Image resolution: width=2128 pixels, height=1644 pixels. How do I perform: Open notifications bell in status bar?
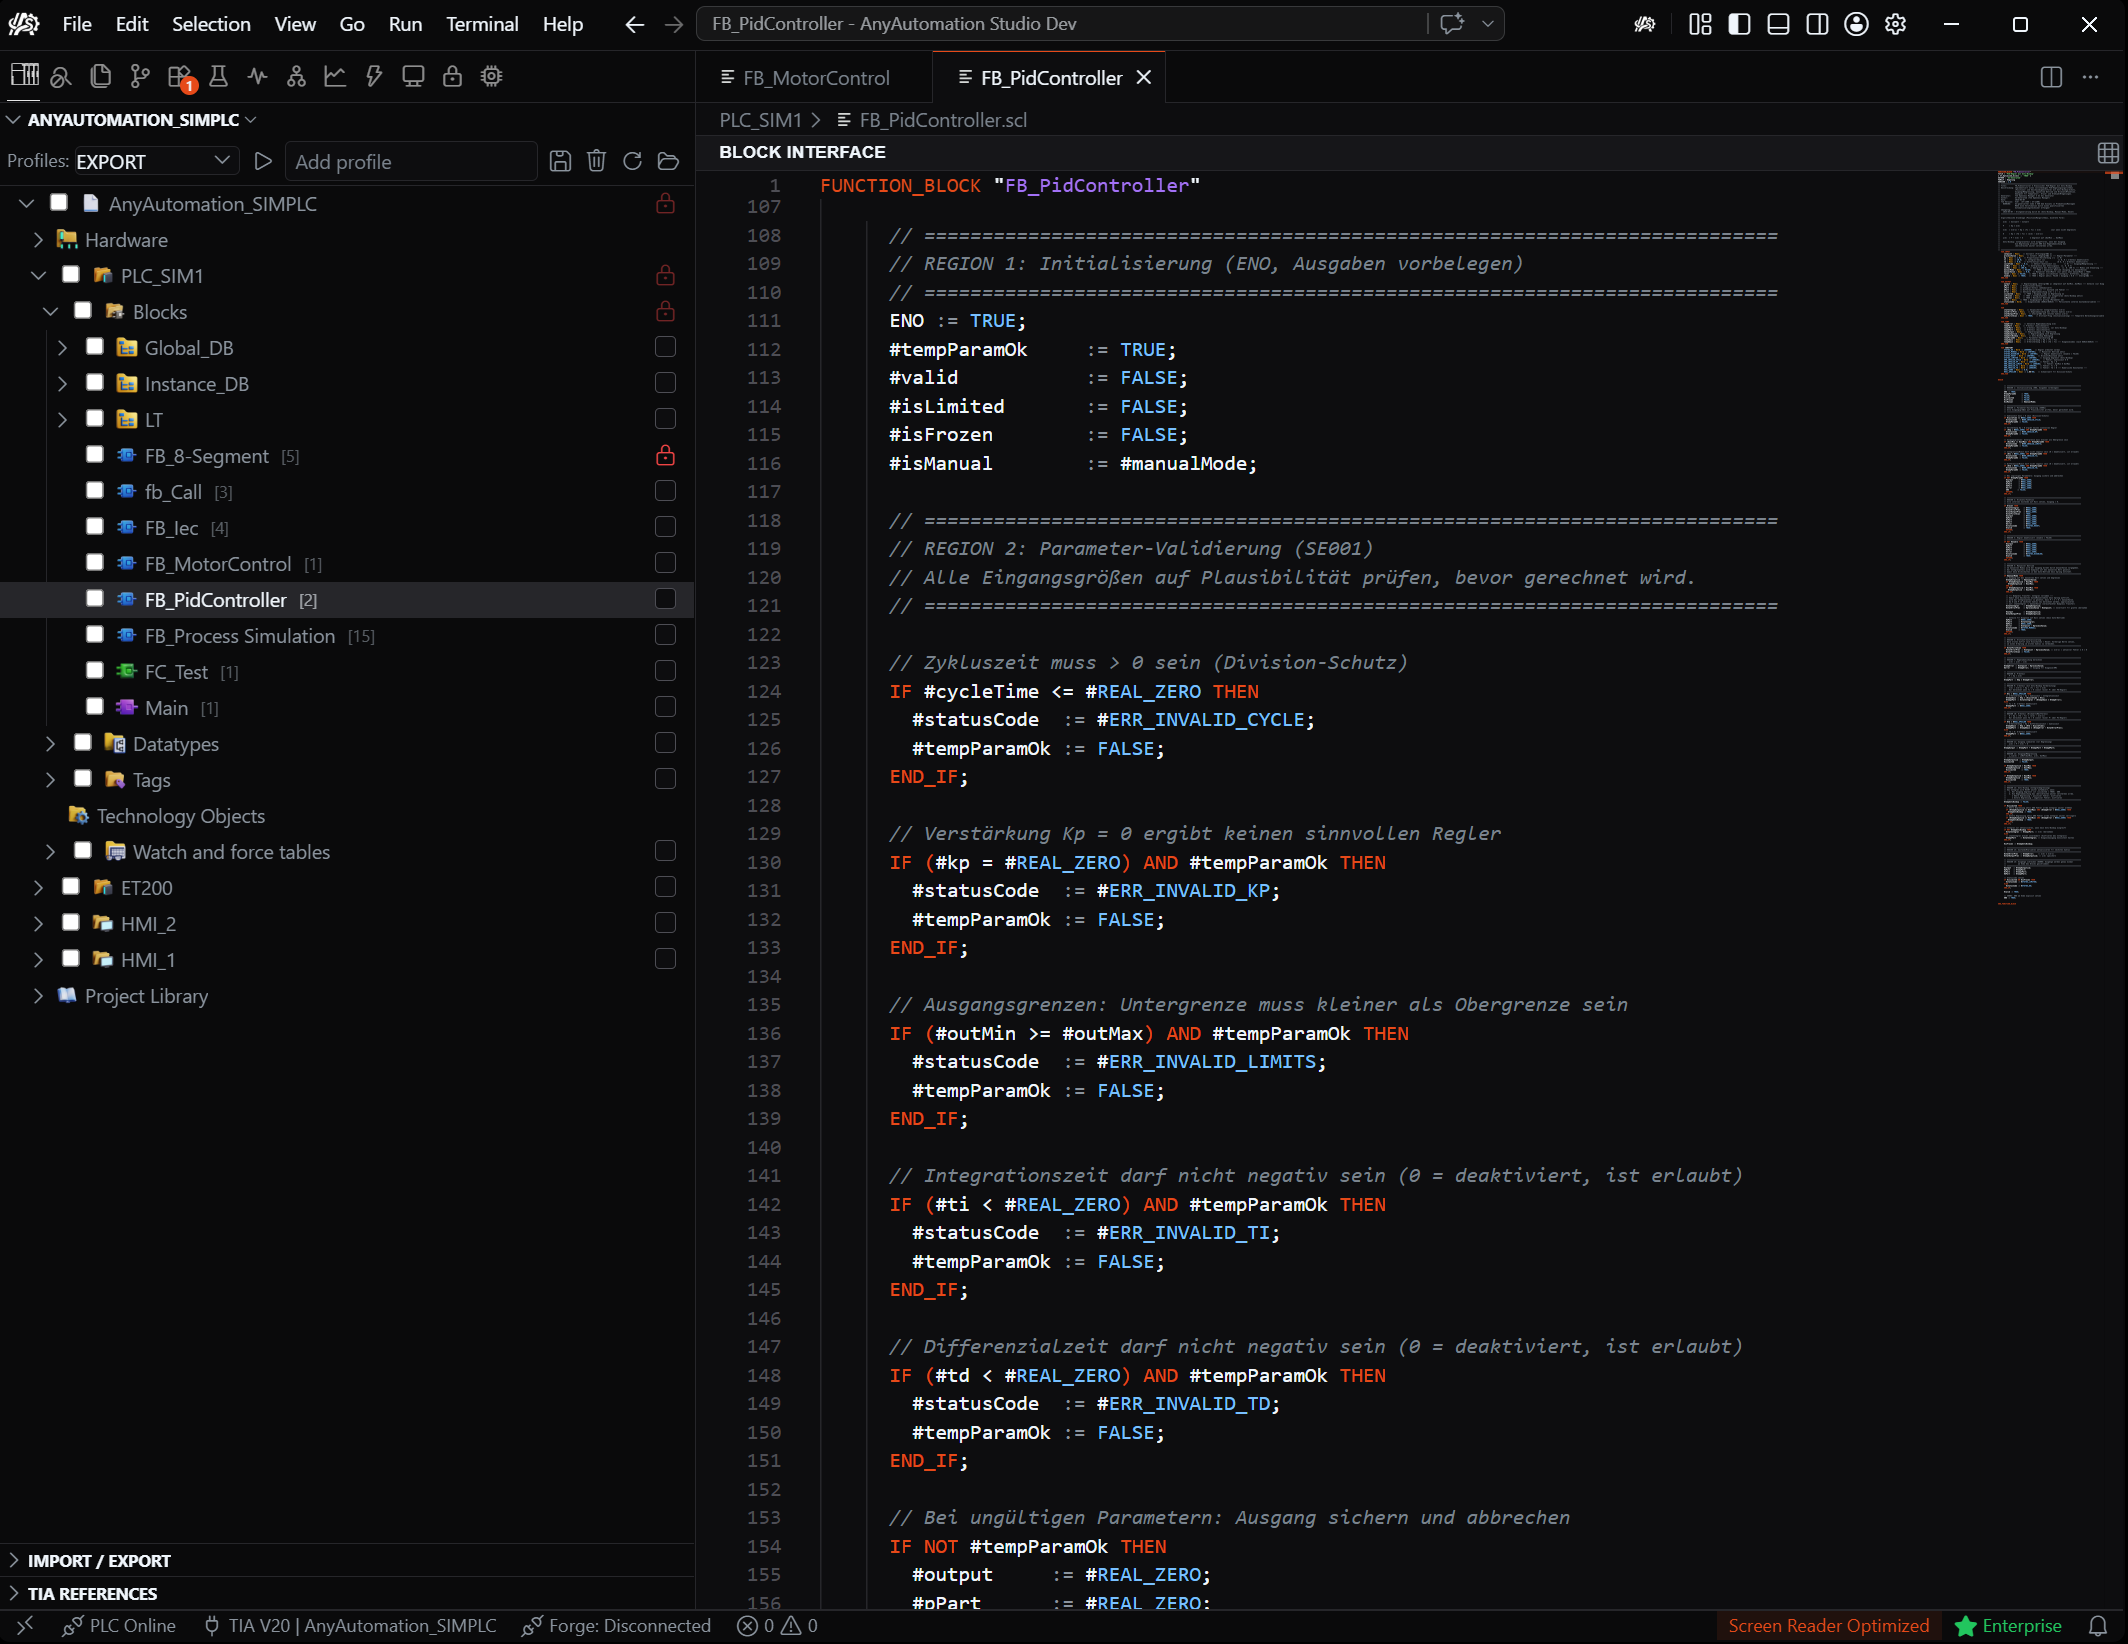coord(2098,1626)
